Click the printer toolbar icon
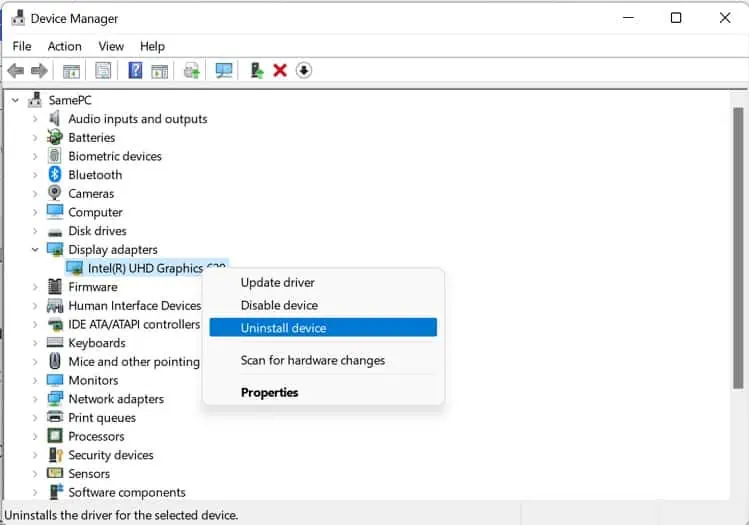Image resolution: width=749 pixels, height=525 pixels. coord(191,70)
